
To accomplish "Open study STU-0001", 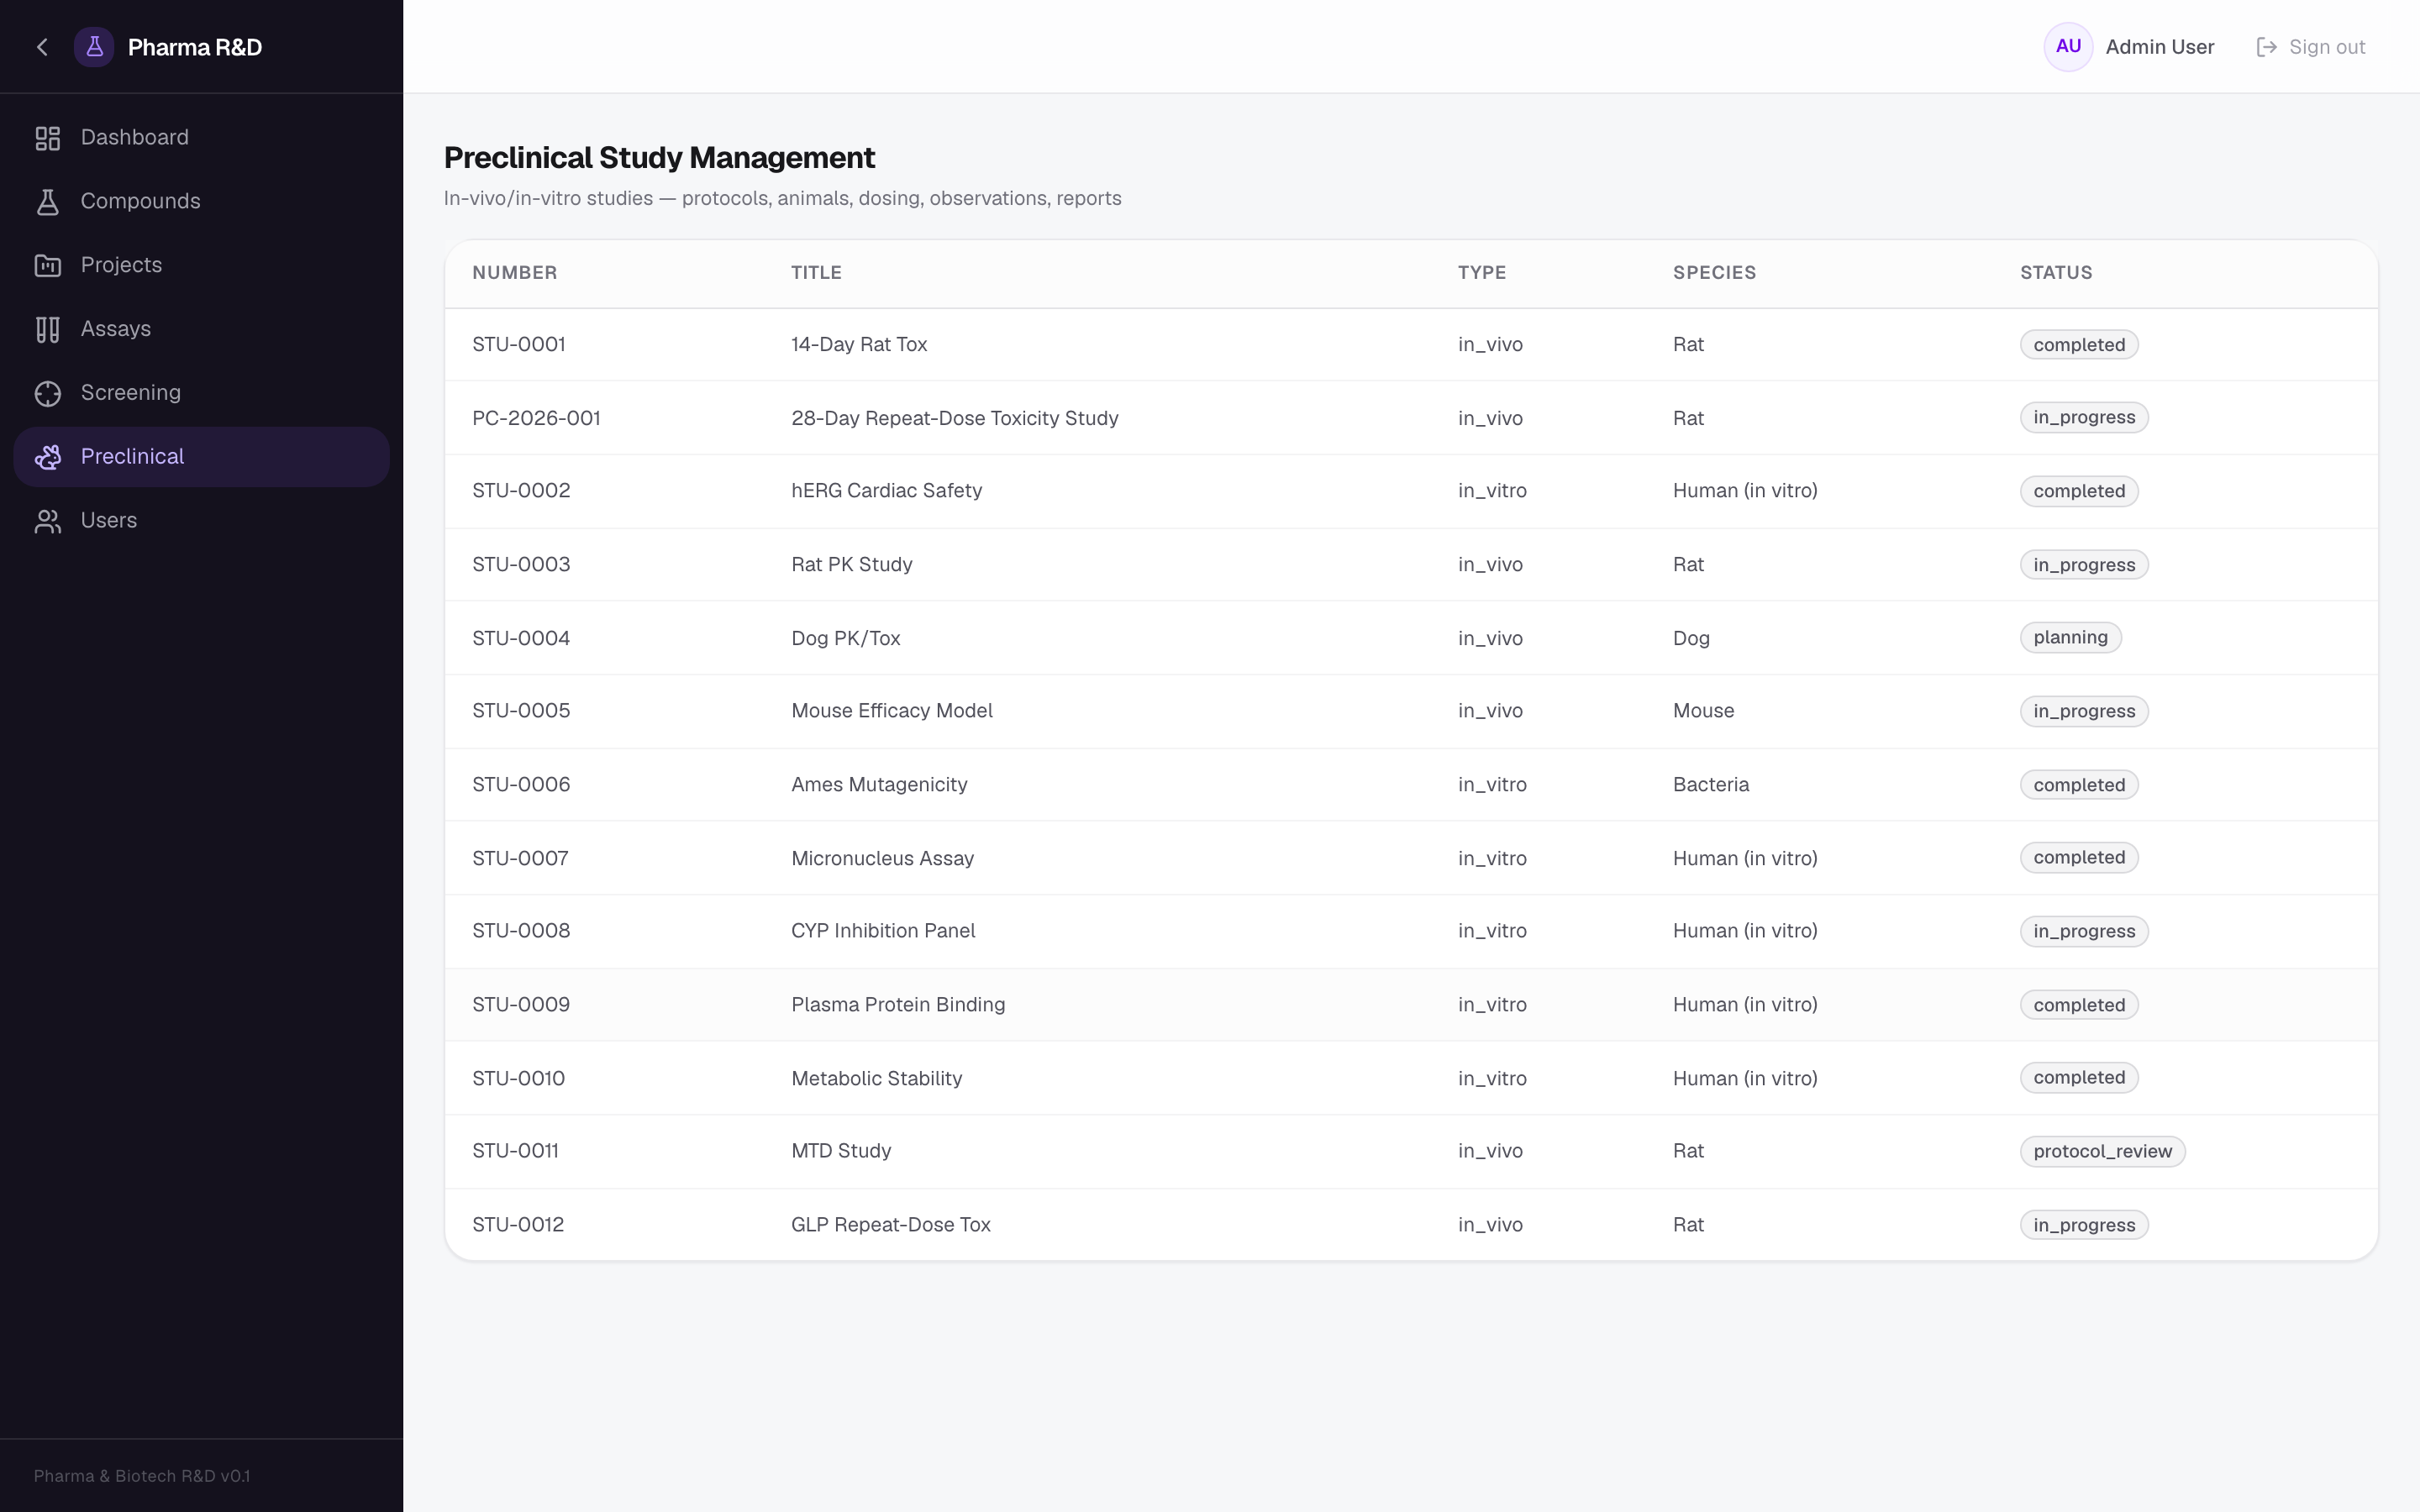I will 519,345.
